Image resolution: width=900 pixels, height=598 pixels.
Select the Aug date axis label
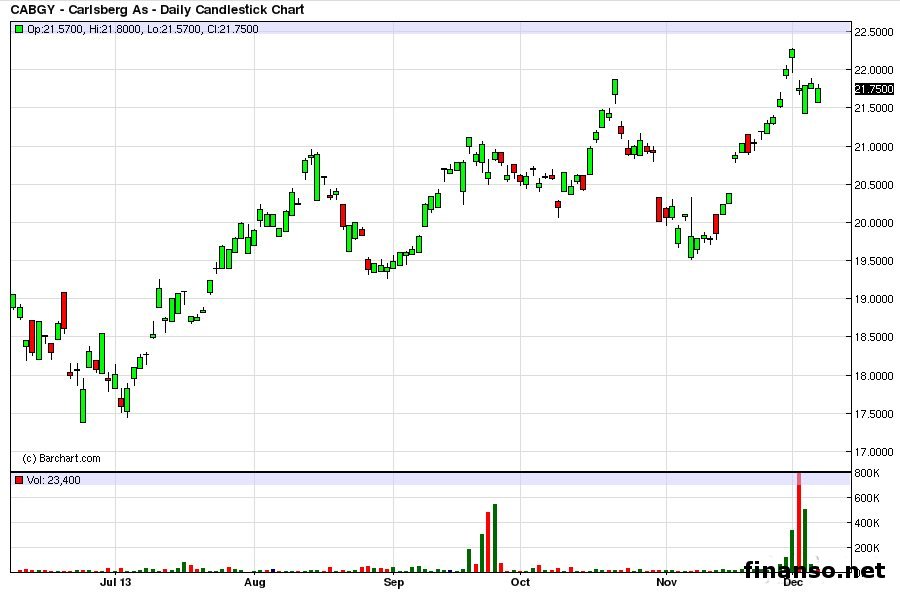255,581
